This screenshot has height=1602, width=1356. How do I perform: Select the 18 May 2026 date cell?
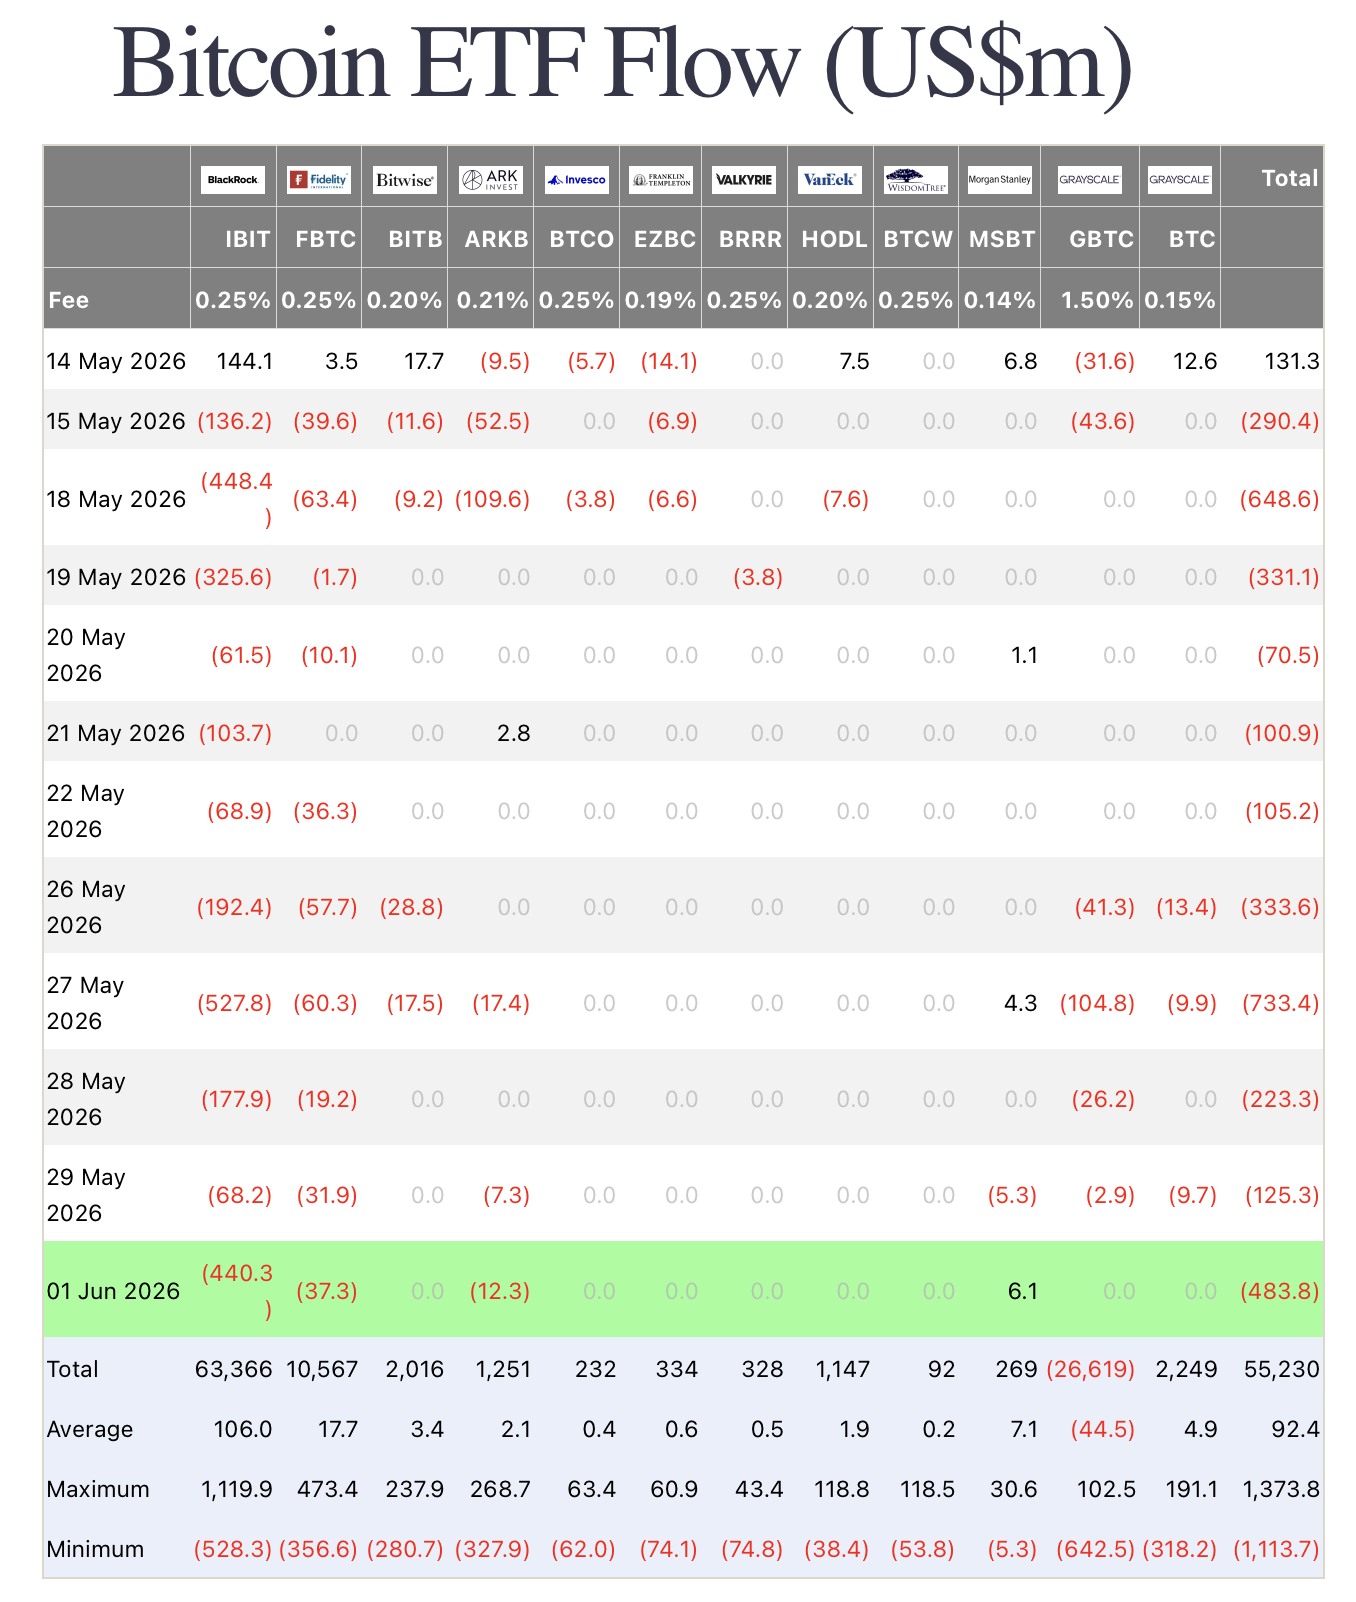click(x=116, y=499)
